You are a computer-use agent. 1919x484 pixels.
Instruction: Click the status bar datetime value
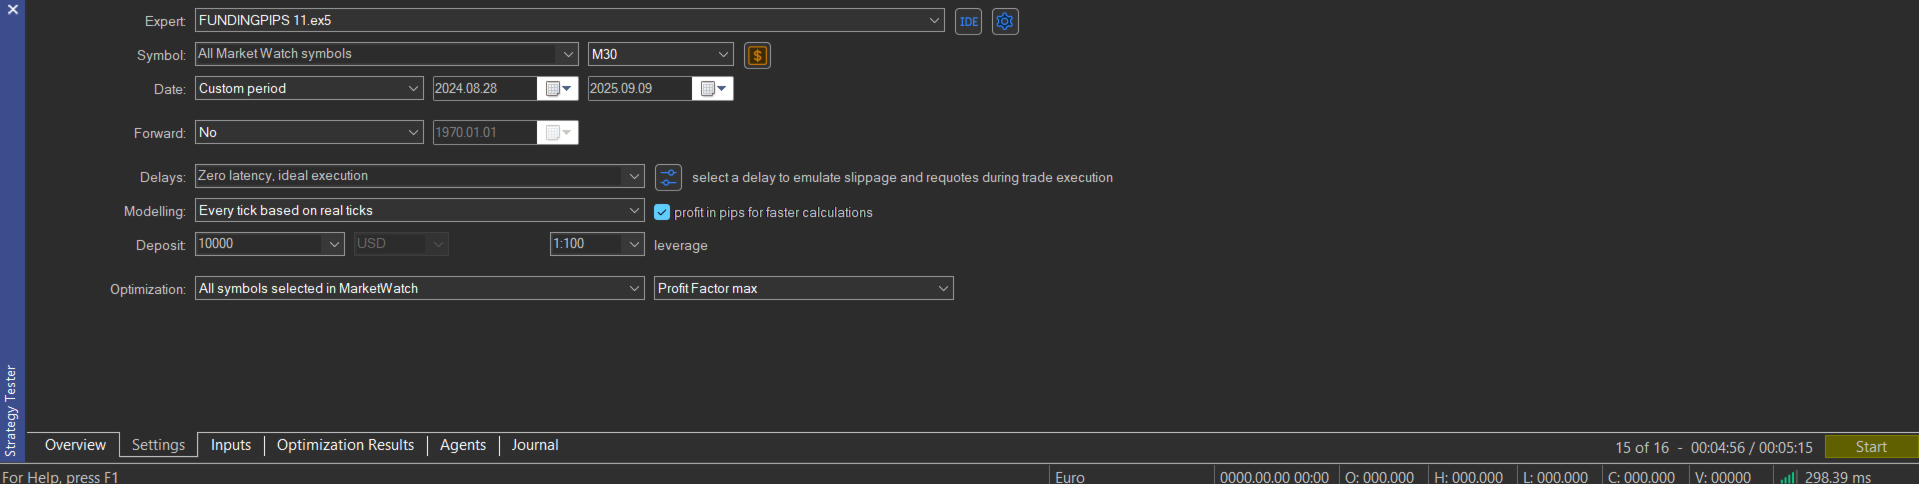pyautogui.click(x=1274, y=478)
